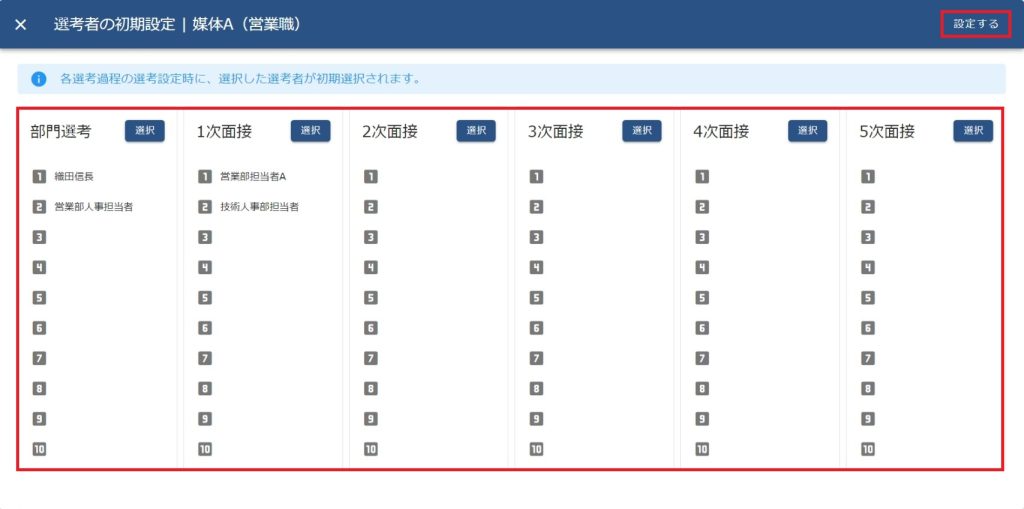Select 織田信長 in 部門選考 list

[73, 177]
